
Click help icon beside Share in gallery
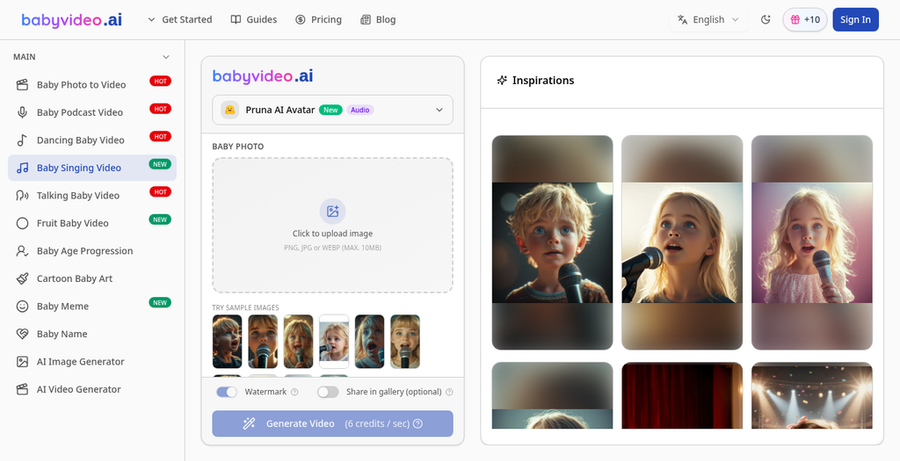click(x=449, y=392)
